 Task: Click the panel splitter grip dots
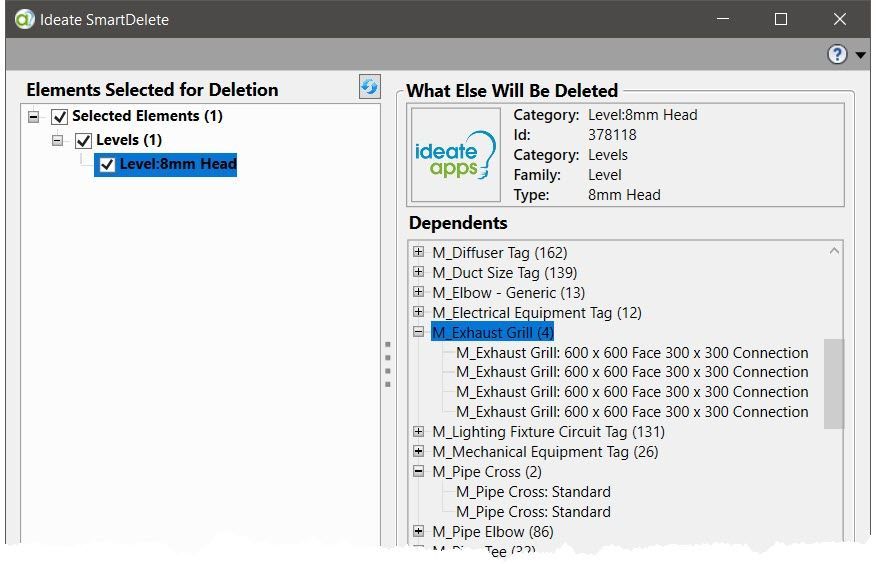pos(388,365)
